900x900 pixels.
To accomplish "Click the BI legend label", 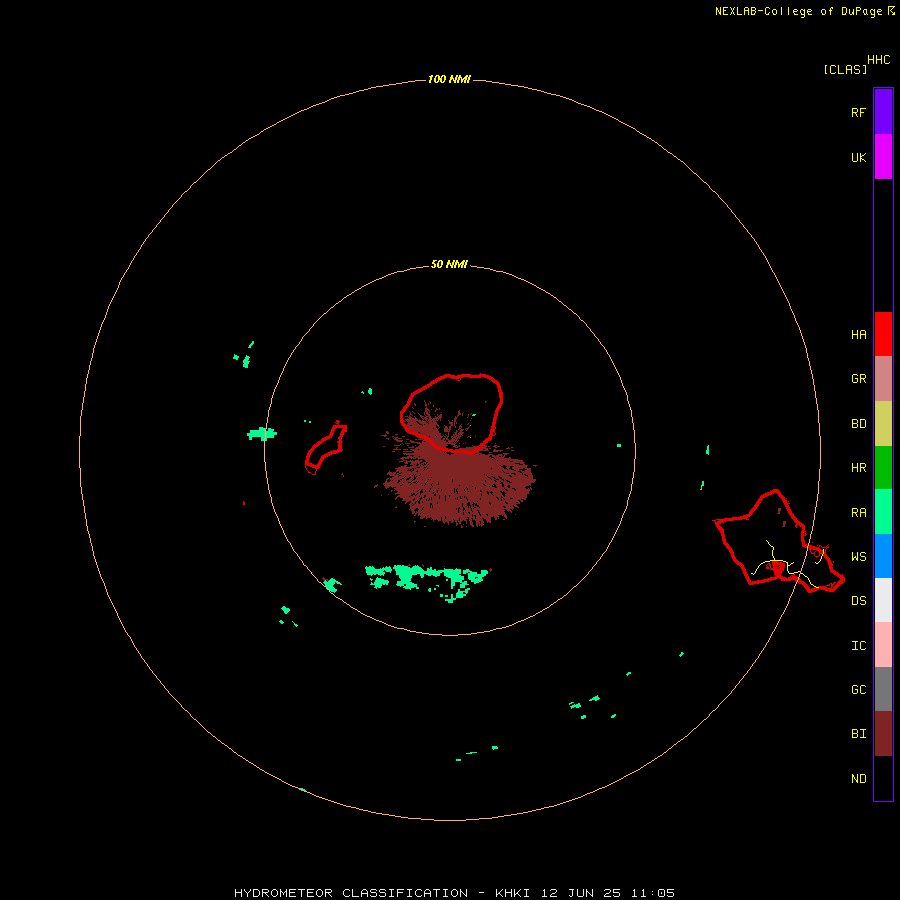I will (859, 734).
